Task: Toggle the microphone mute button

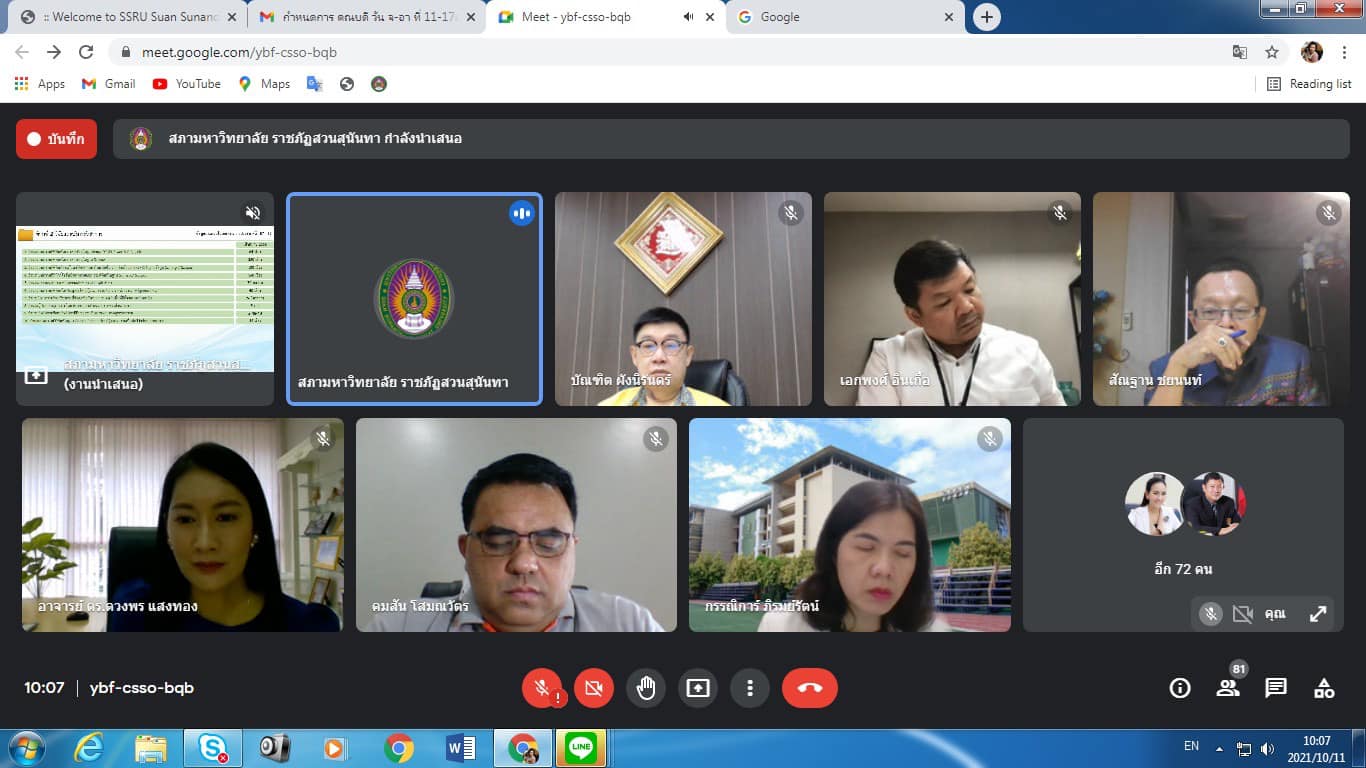Action: pos(542,688)
